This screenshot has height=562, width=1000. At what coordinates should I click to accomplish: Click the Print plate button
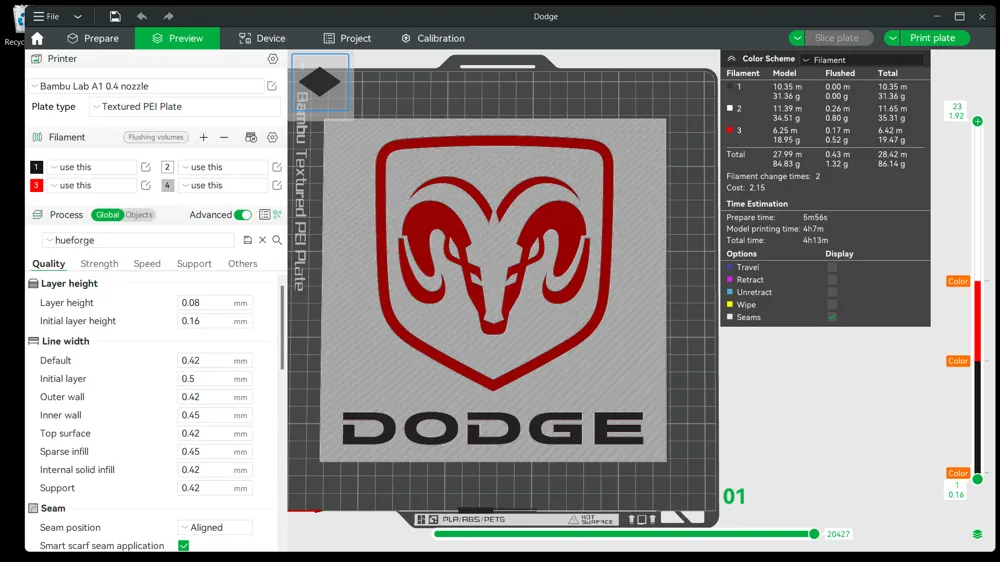[933, 38]
